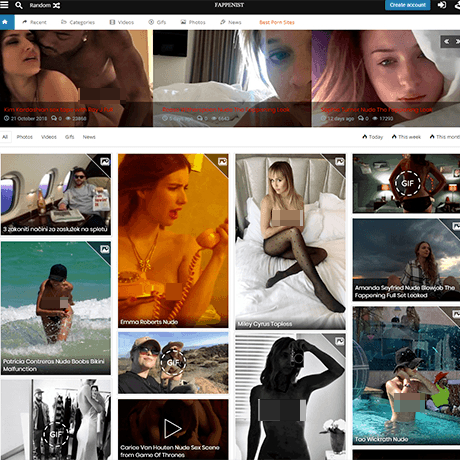Show the previous carousel slide arrow
This screenshot has width=460, height=460.
[x=447, y=41]
